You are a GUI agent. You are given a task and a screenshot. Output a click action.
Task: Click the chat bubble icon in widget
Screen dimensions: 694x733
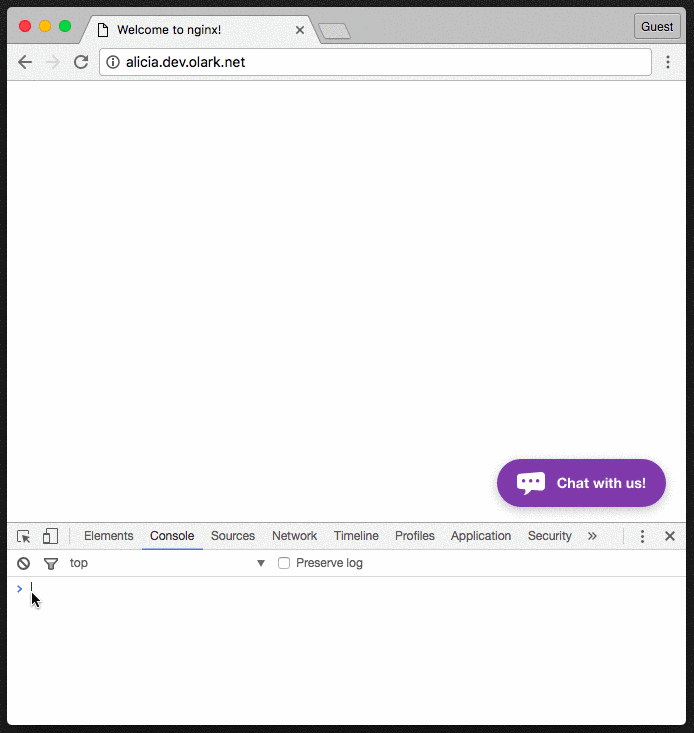pyautogui.click(x=531, y=483)
